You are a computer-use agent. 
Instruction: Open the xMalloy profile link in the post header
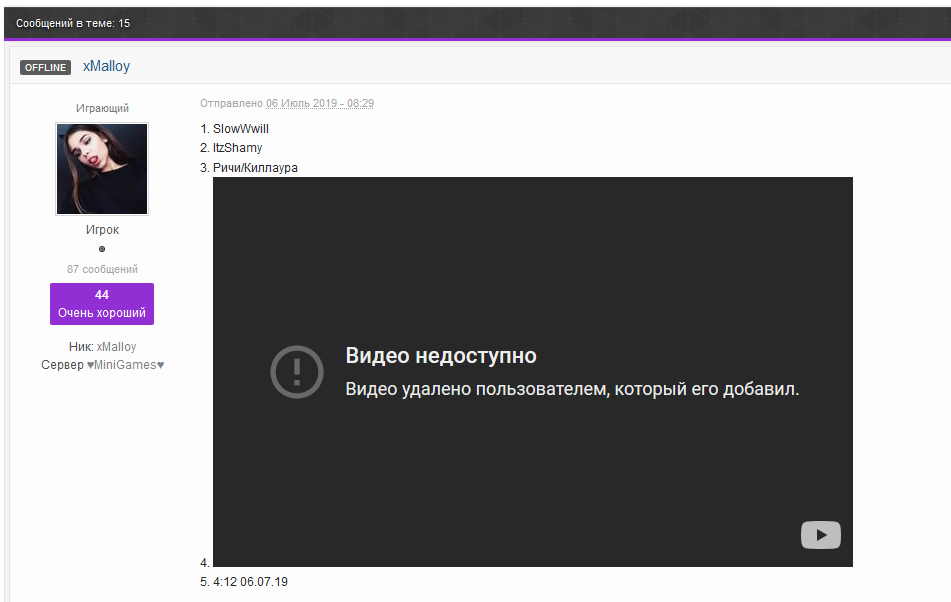(x=106, y=67)
